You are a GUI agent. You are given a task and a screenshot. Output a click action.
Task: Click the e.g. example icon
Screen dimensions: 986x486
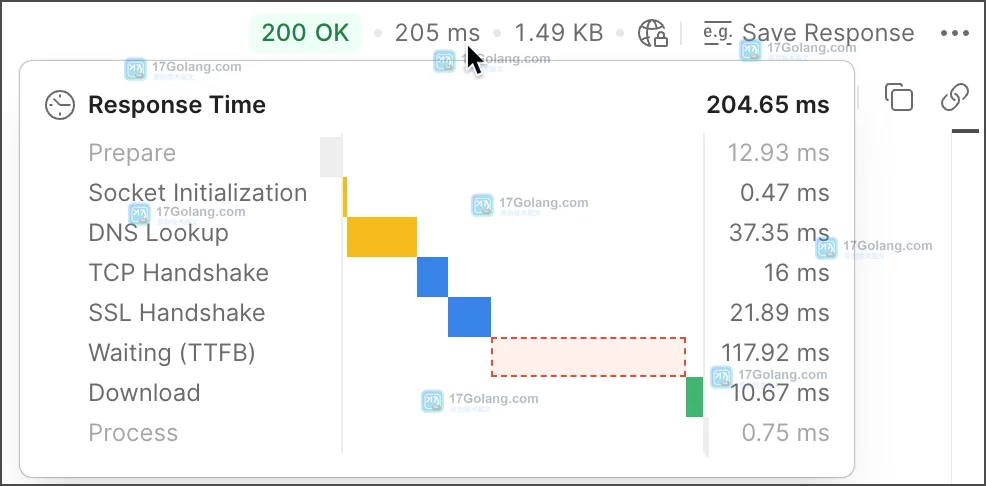717,33
